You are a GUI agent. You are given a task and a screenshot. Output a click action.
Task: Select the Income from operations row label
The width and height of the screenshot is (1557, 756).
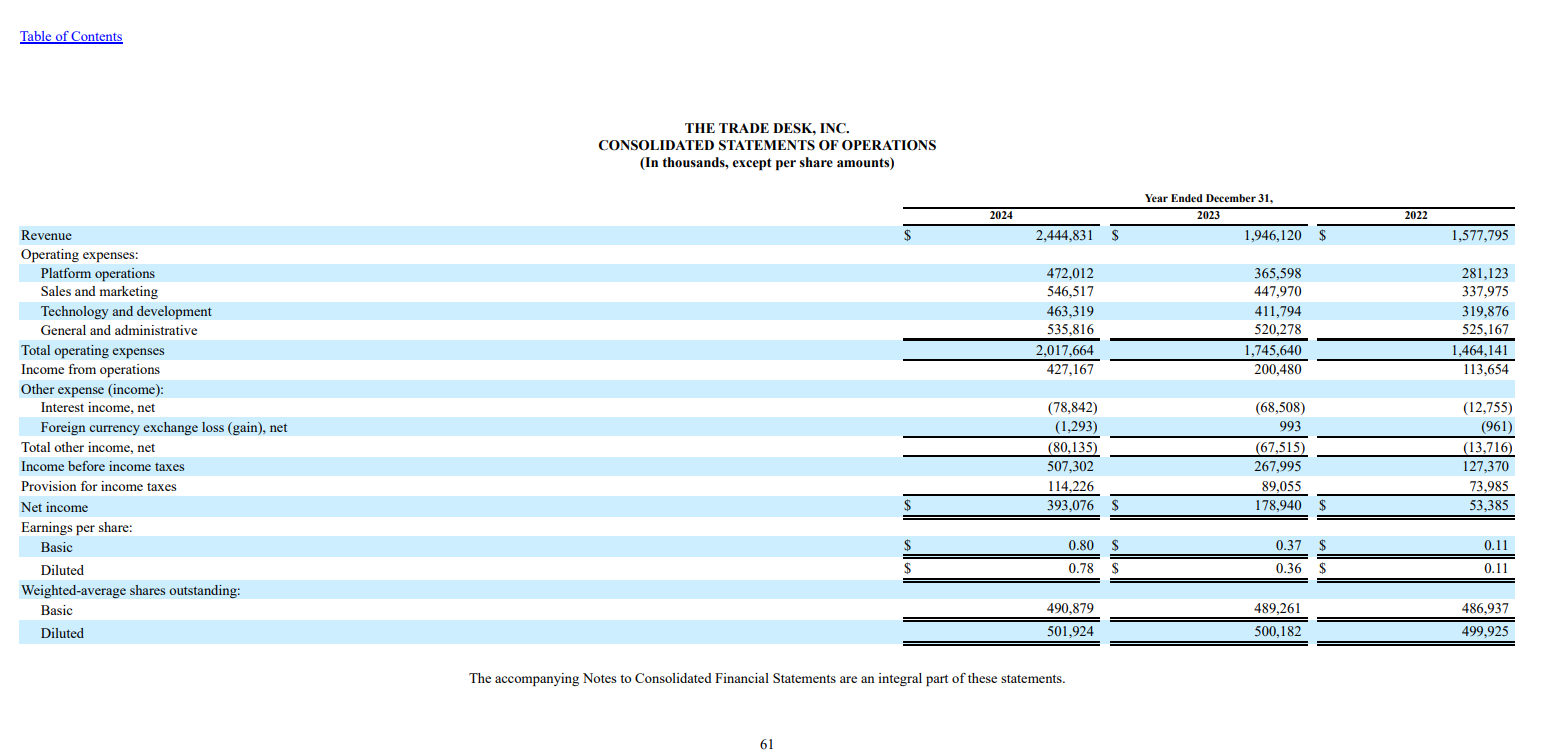[90, 370]
